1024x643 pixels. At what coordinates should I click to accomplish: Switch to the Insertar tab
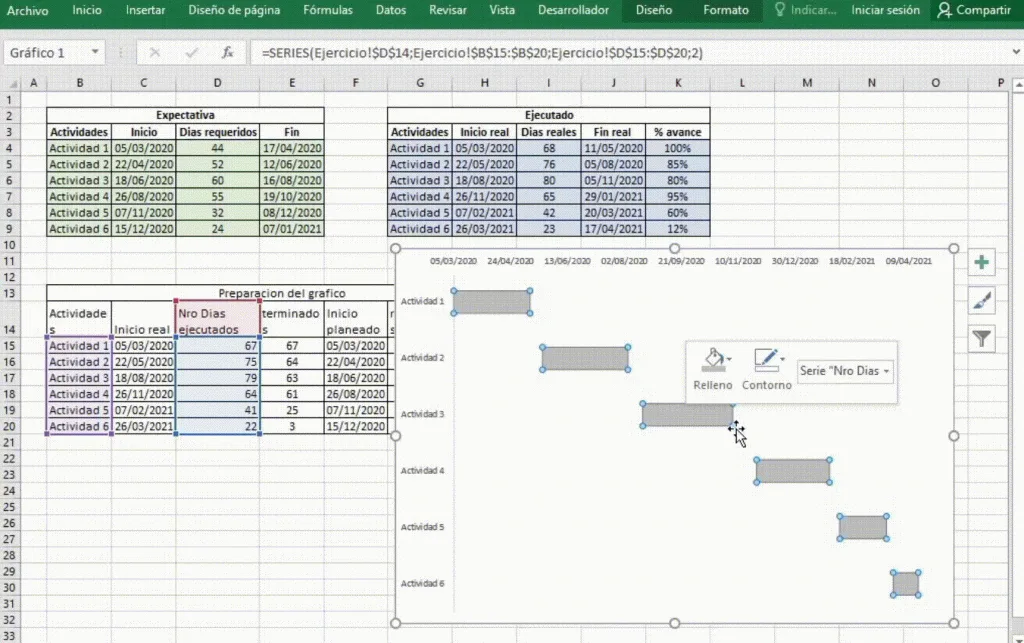coord(146,10)
